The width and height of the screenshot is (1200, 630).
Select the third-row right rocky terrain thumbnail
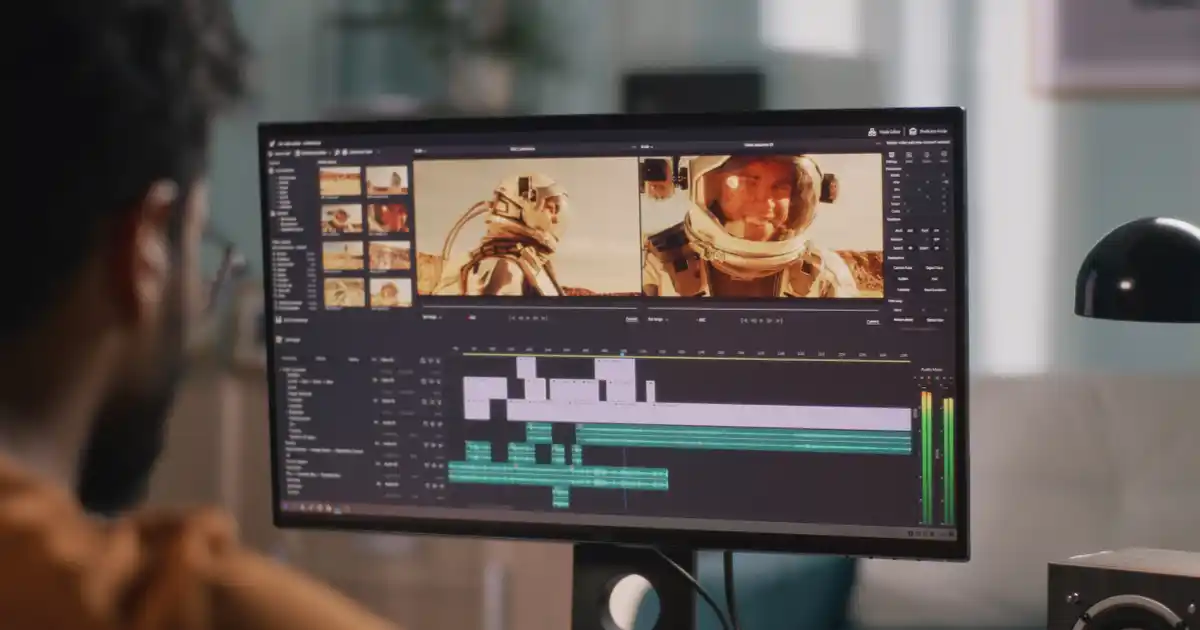coord(389,256)
